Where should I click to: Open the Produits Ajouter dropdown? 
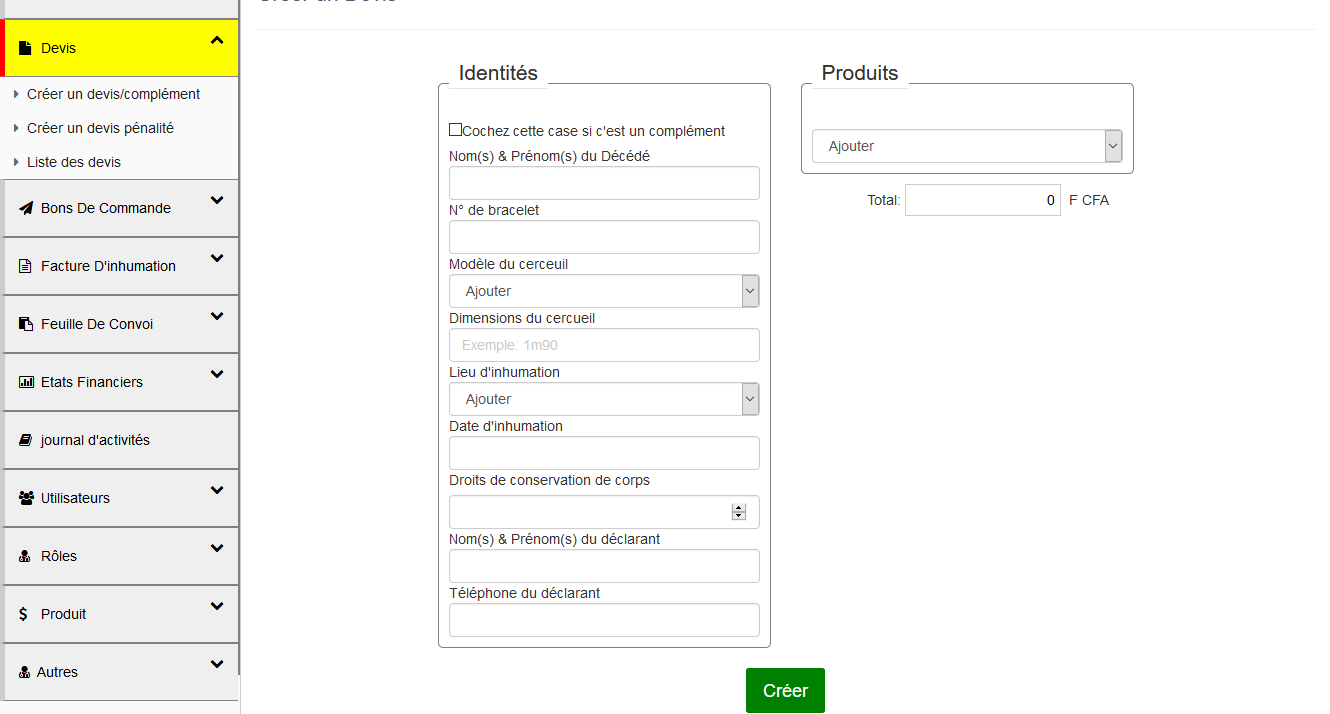966,146
